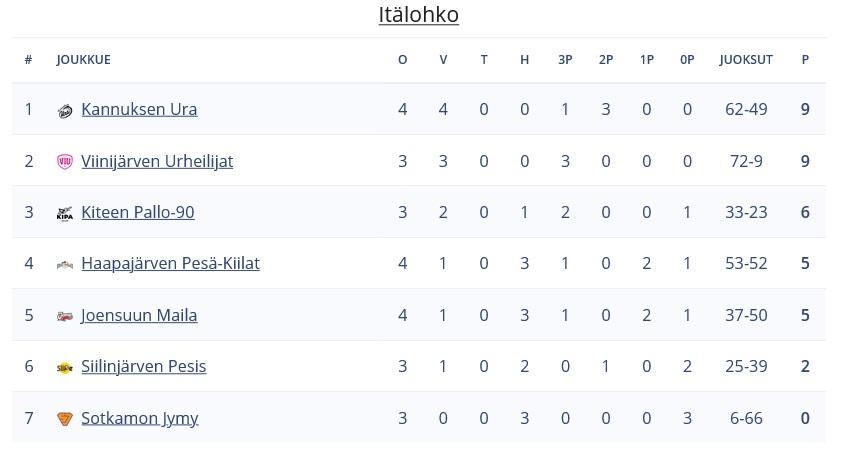Follow the Kiteen Pallo-90 link
Image resolution: width=842 pixels, height=452 pixels.
(137, 212)
